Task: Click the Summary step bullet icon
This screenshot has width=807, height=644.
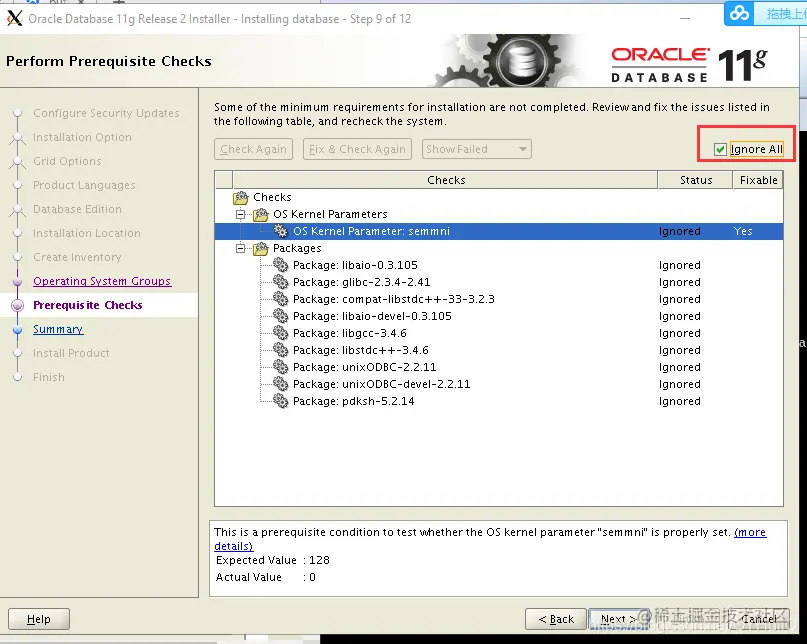Action: click(x=17, y=329)
